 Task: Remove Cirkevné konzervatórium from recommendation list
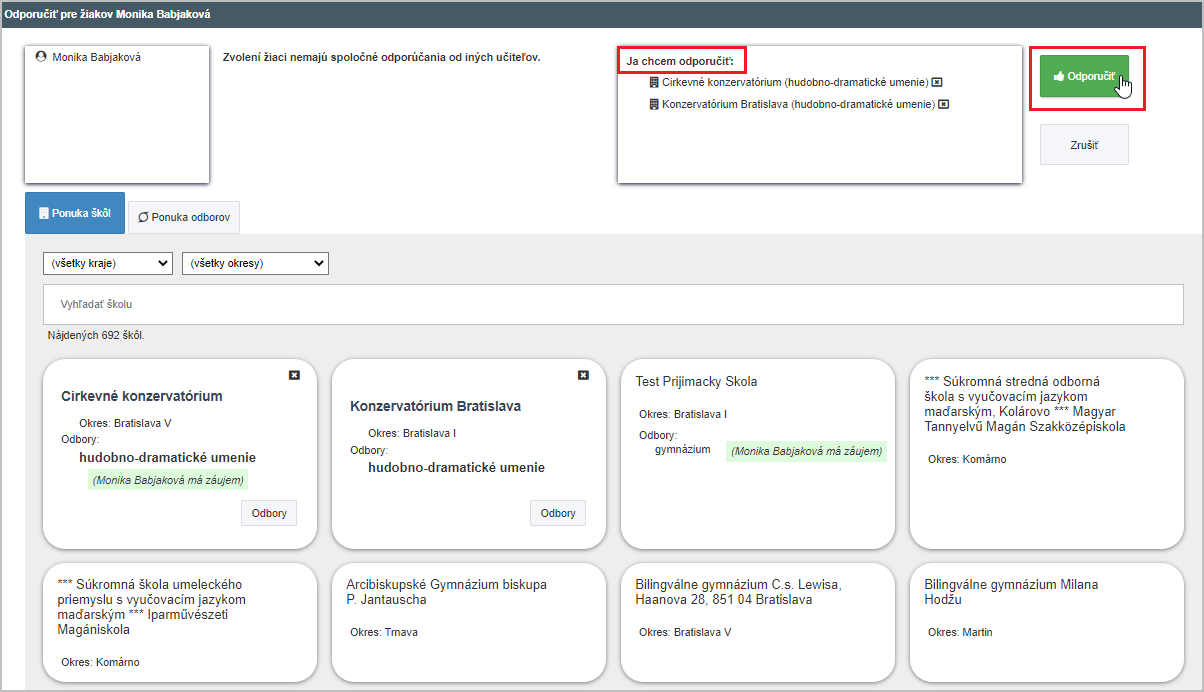937,82
